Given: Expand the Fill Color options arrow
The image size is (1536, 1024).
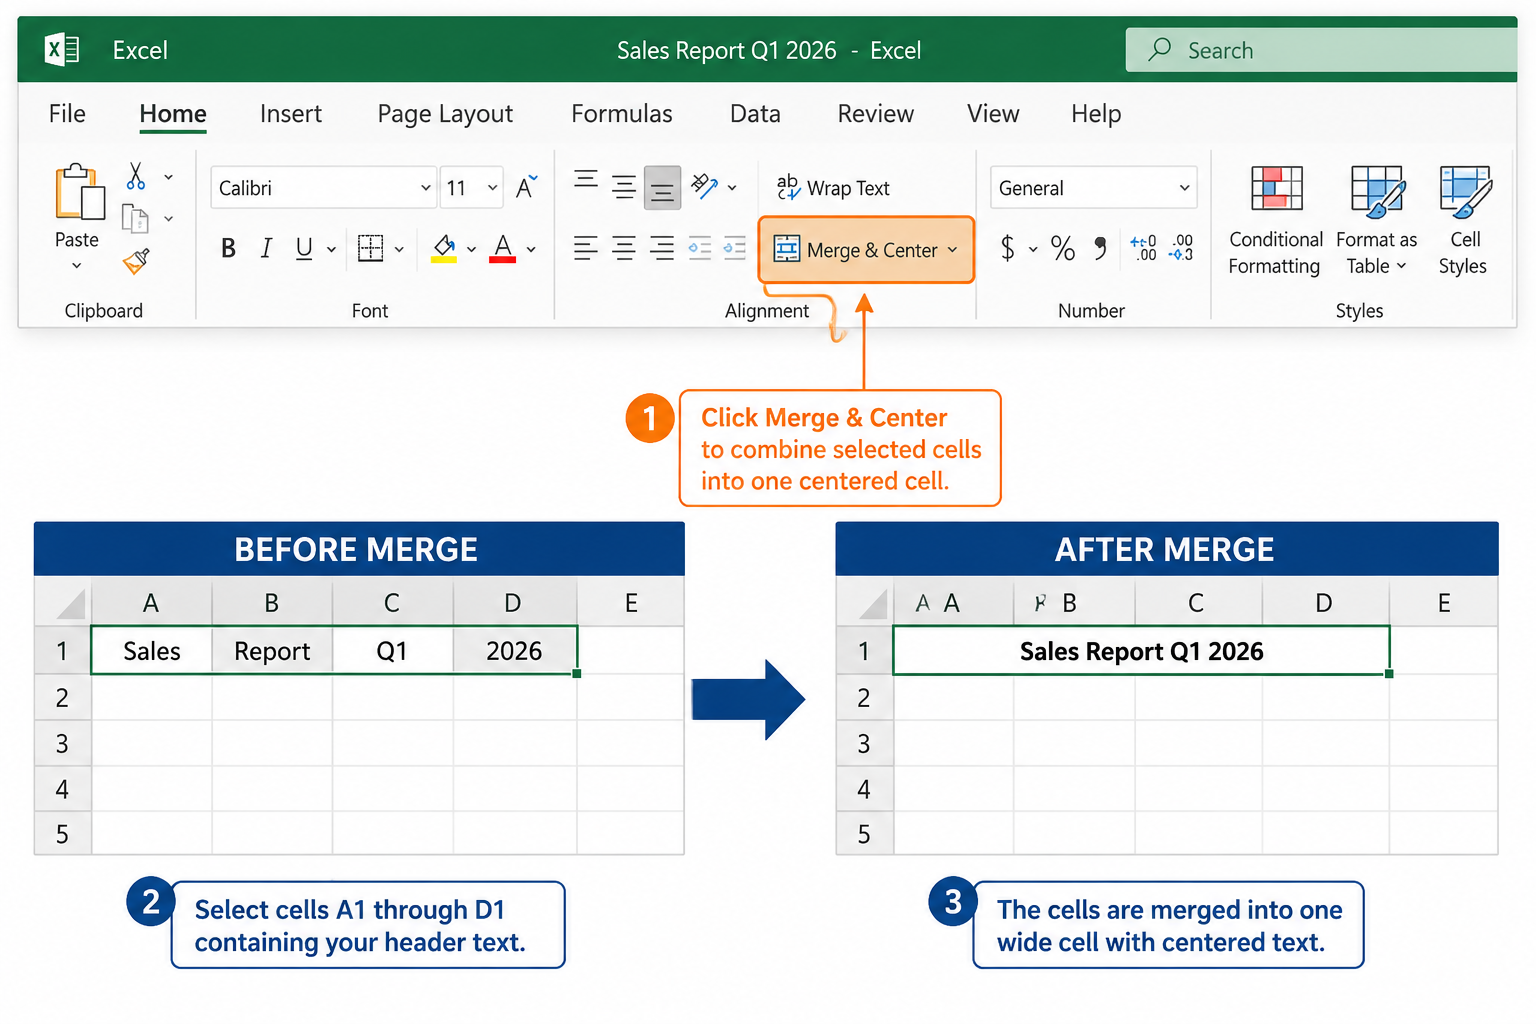Looking at the screenshot, I should click(471, 249).
